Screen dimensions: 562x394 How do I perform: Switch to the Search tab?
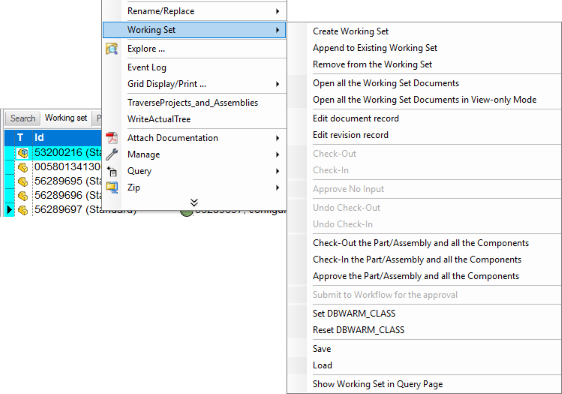[23, 118]
